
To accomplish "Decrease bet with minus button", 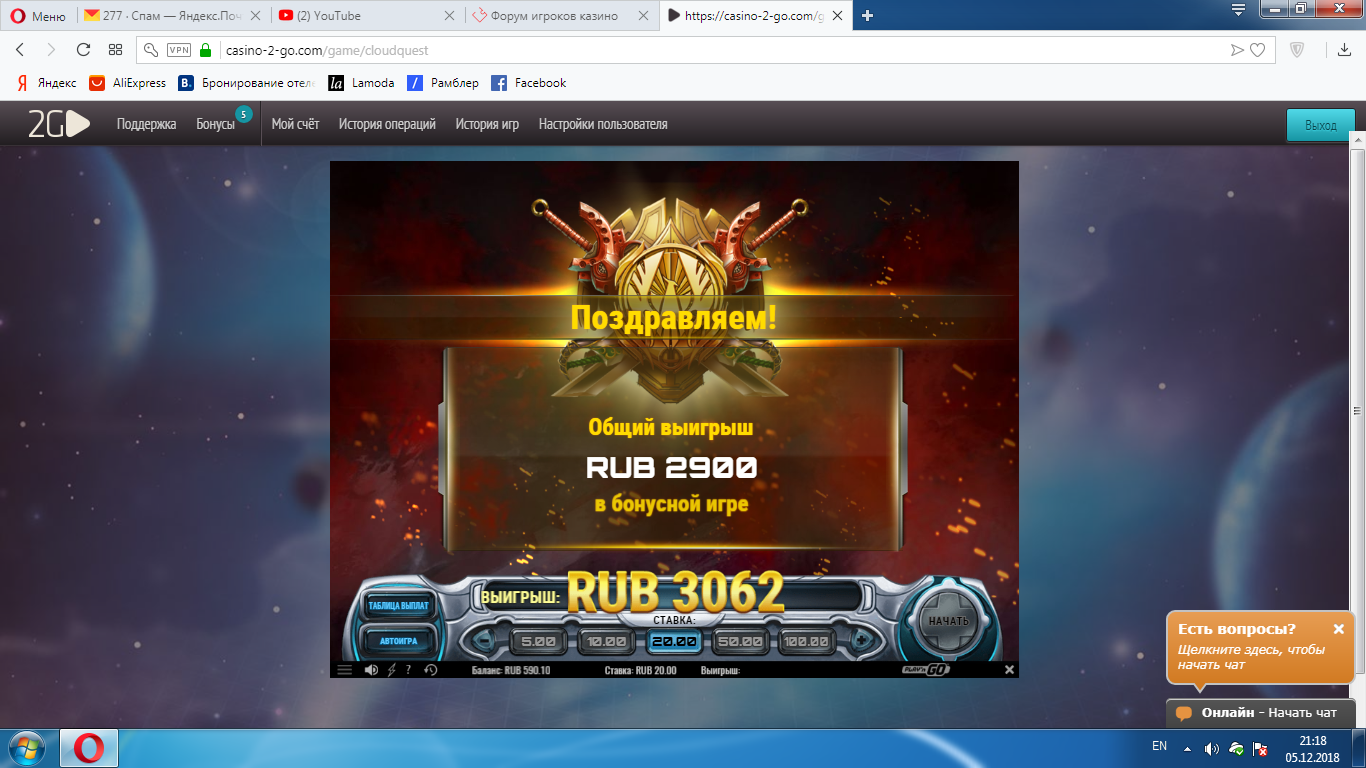I will (486, 640).
